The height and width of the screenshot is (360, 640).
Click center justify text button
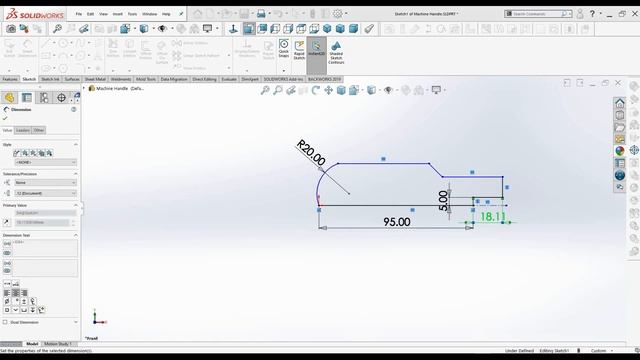16,293
